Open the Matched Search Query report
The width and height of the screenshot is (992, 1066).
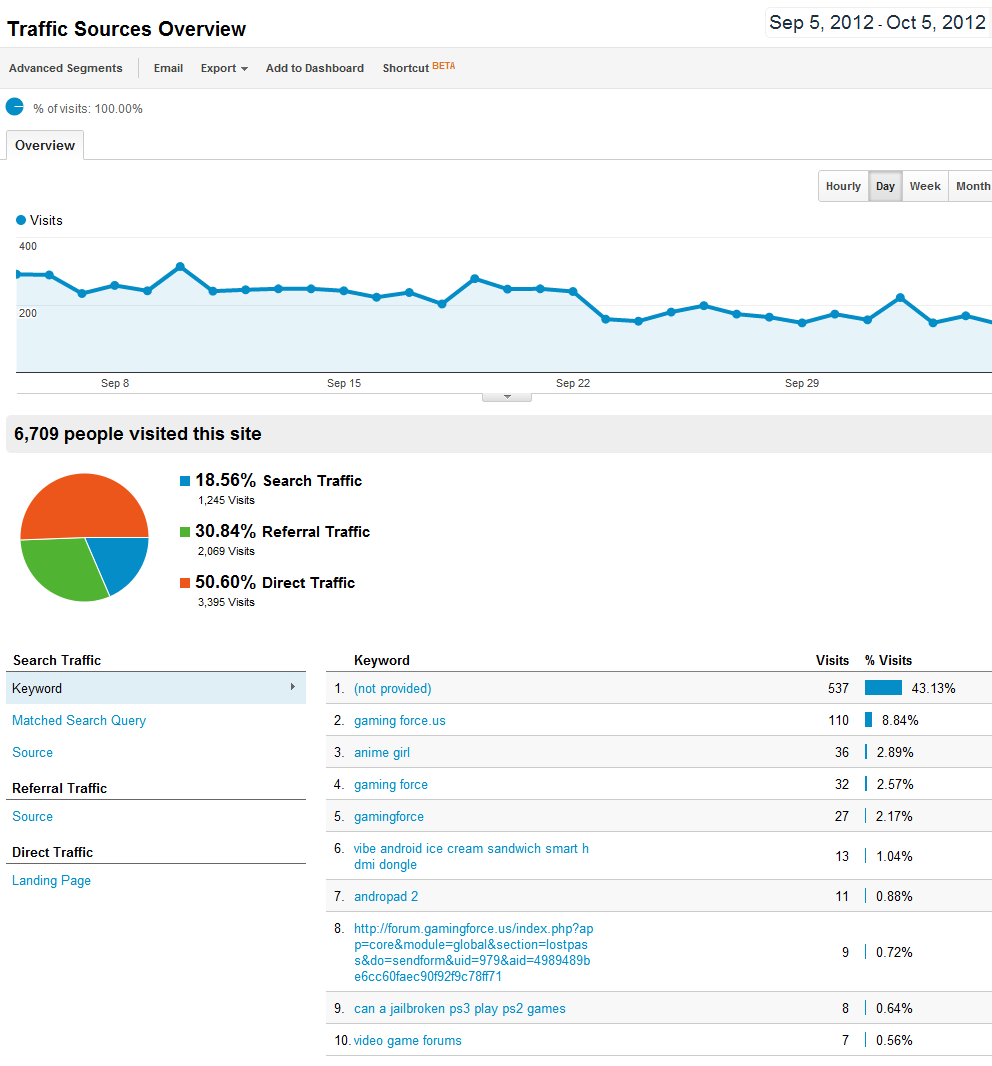coord(79,720)
